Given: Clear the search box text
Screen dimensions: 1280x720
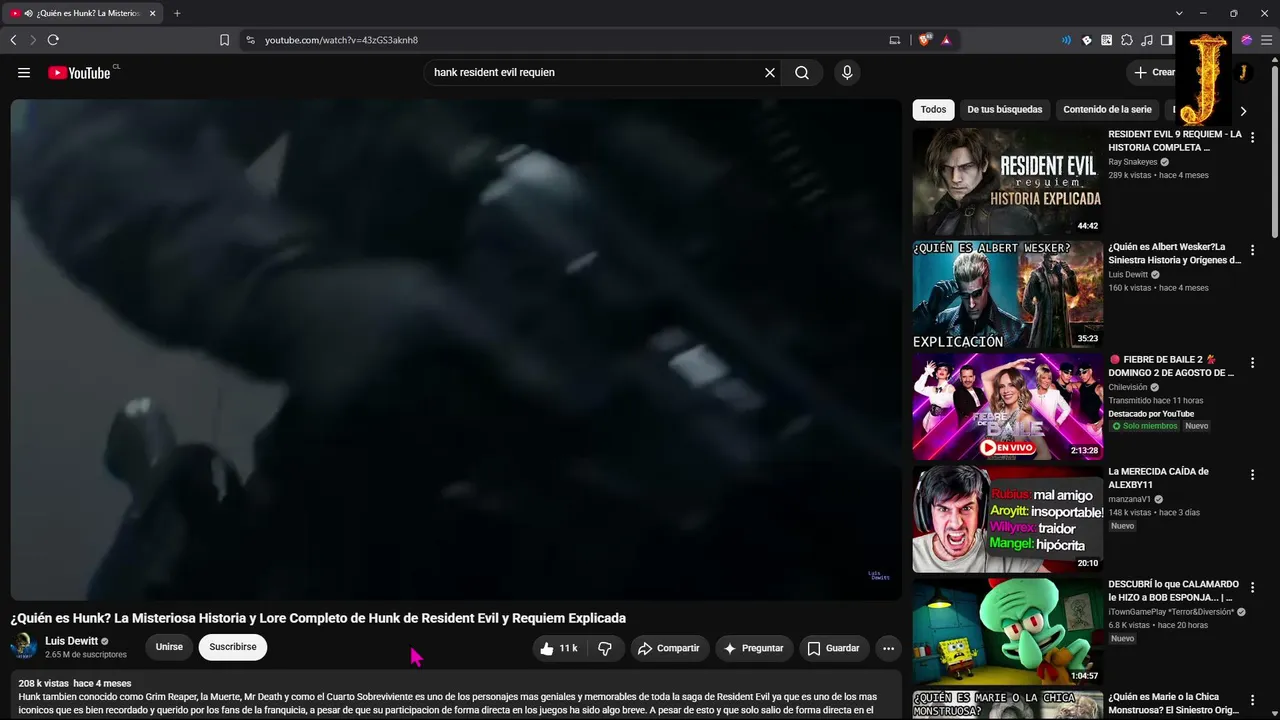Looking at the screenshot, I should 770,72.
